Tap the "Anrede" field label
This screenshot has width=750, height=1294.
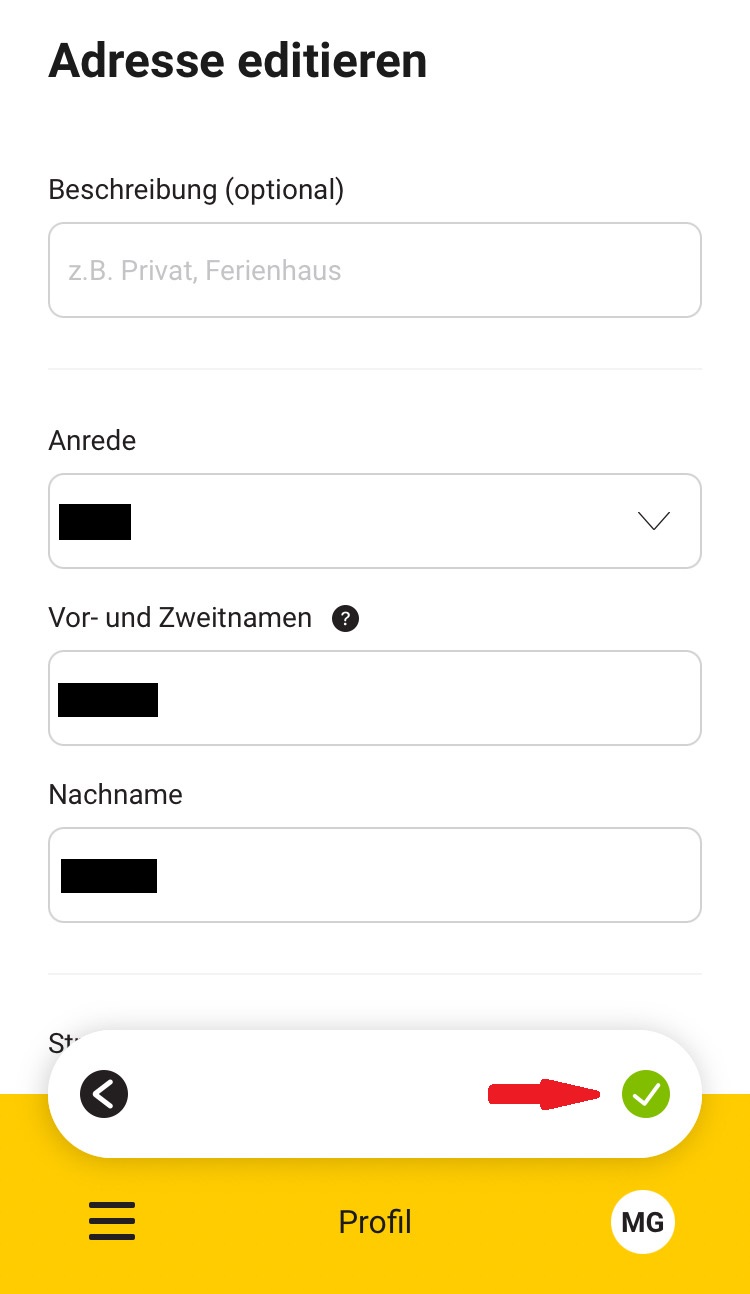92,441
